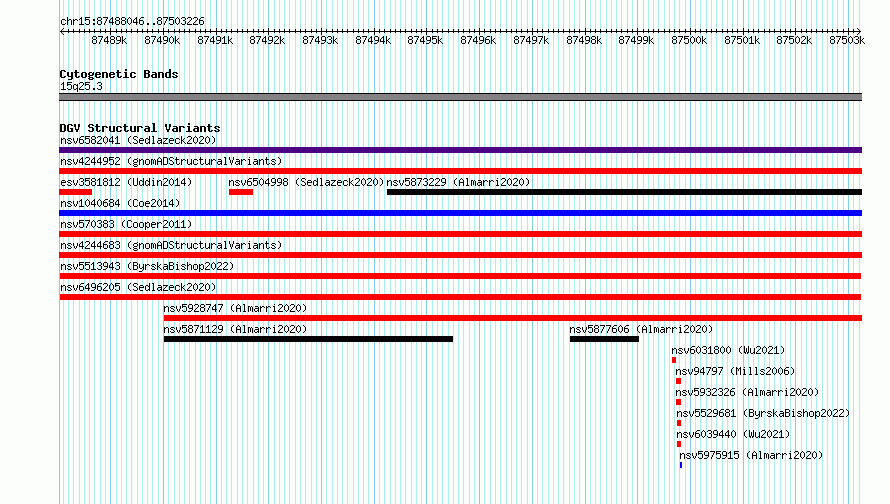Click the tiny blue nsv5975915 marker
Image resolution: width=890 pixels, height=504 pixels.
[x=681, y=465]
